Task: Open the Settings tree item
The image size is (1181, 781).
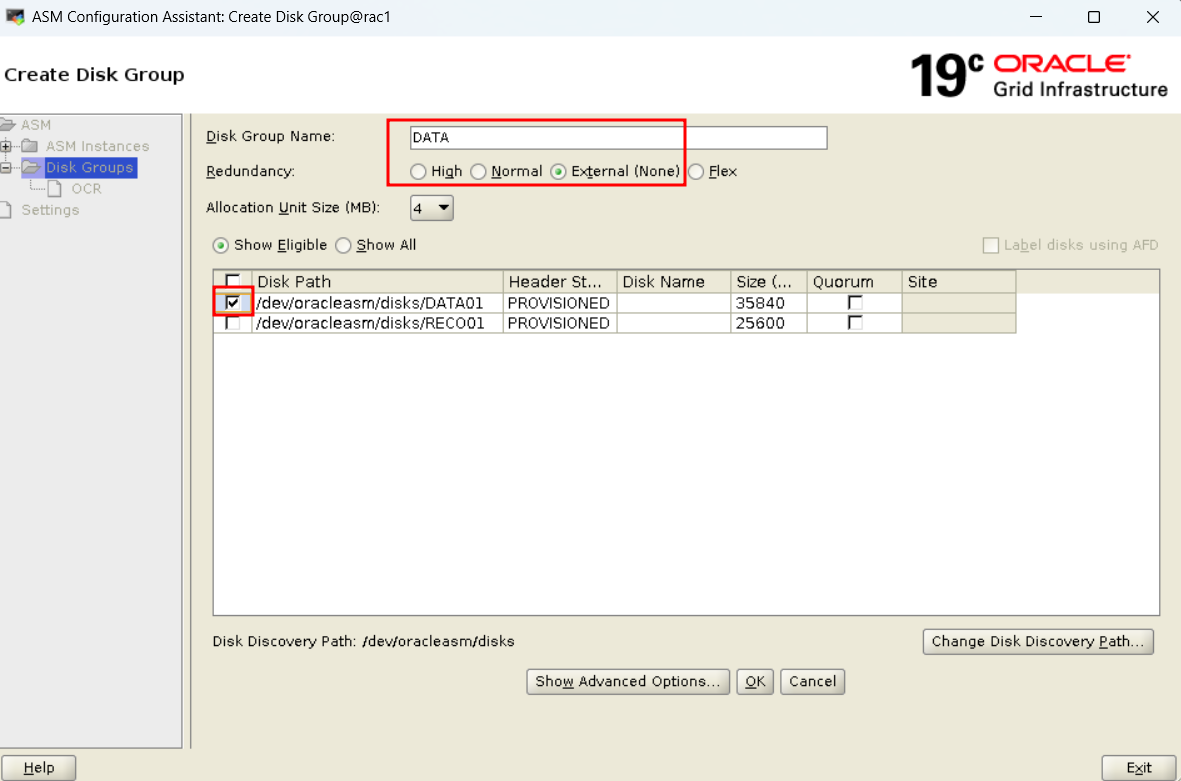Action: pyautogui.click(x=50, y=210)
